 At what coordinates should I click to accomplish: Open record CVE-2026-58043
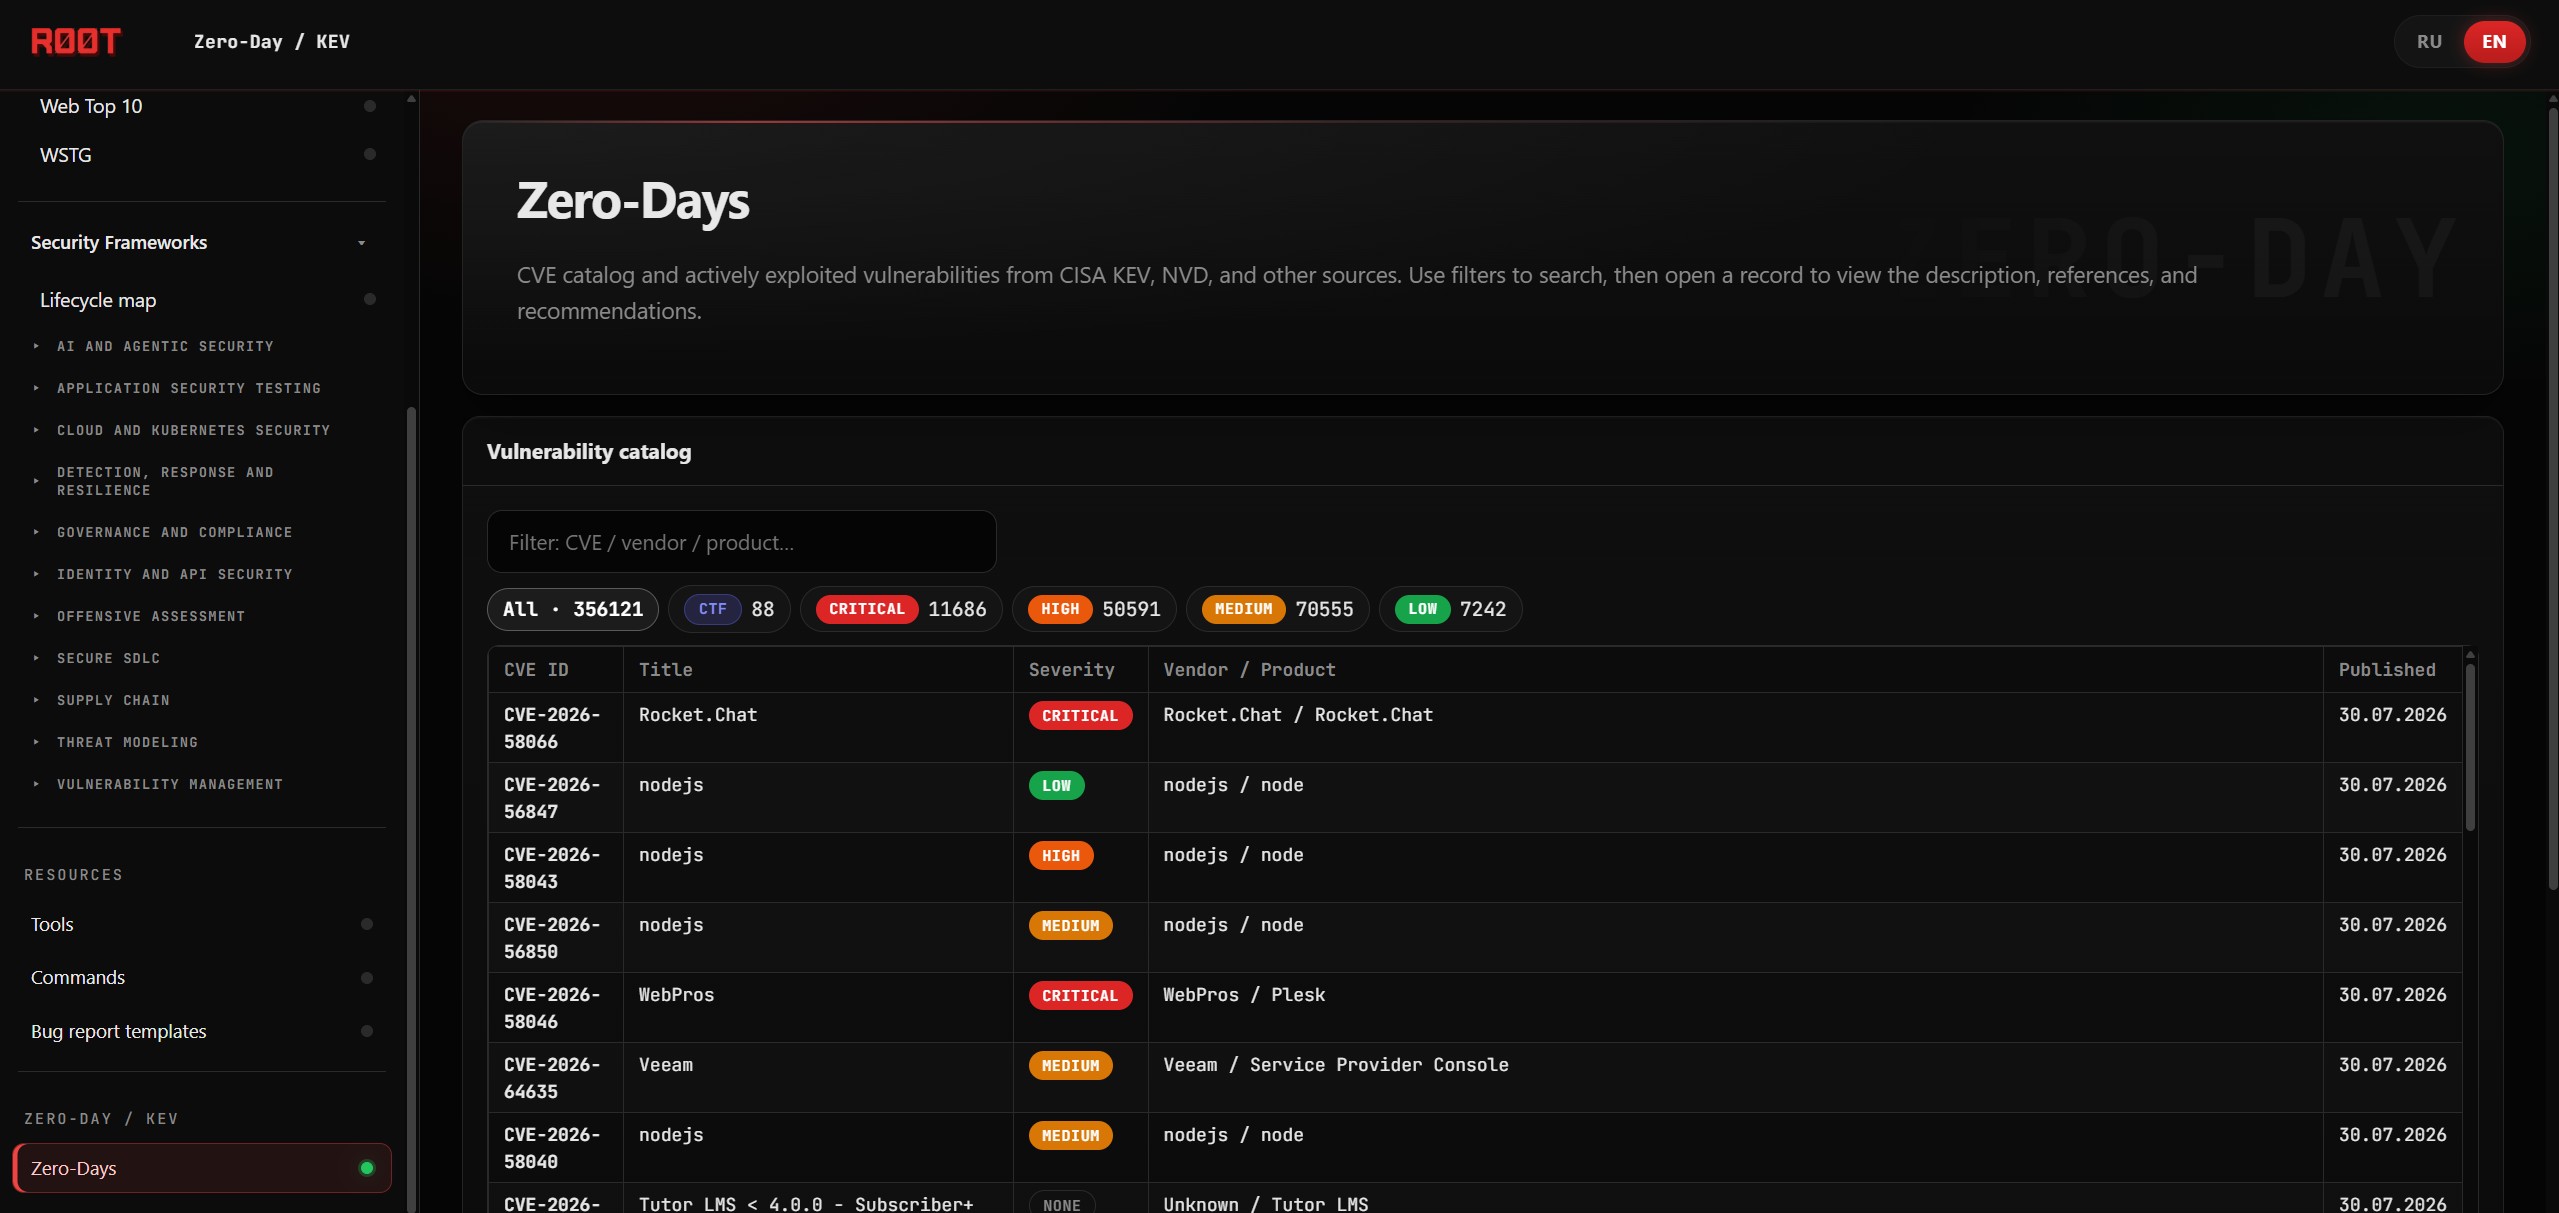click(x=552, y=868)
